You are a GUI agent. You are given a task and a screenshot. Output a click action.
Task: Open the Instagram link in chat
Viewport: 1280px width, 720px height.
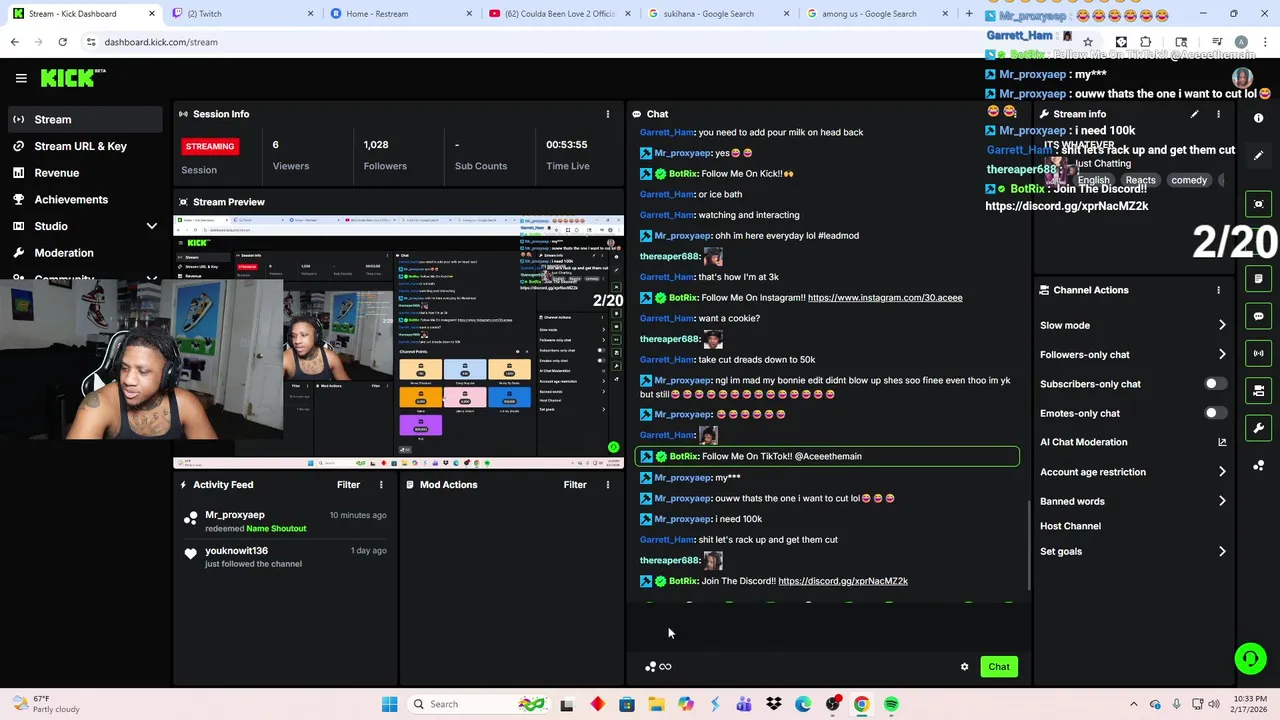[885, 298]
